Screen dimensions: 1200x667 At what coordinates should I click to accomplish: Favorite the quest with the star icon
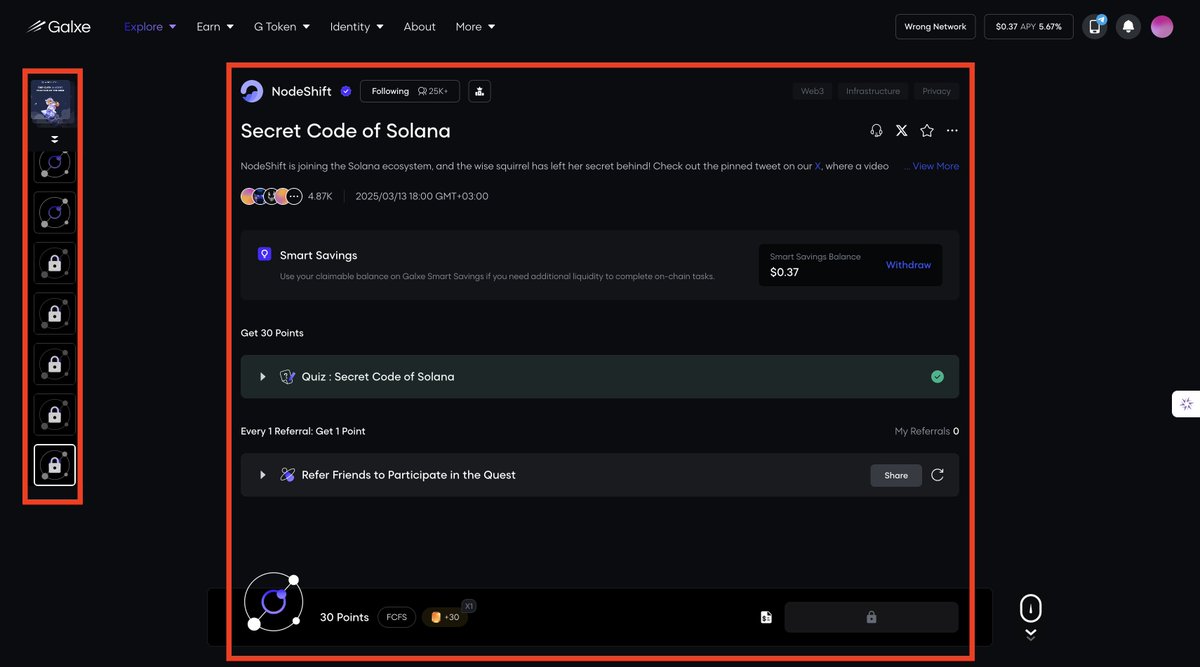(x=927, y=131)
